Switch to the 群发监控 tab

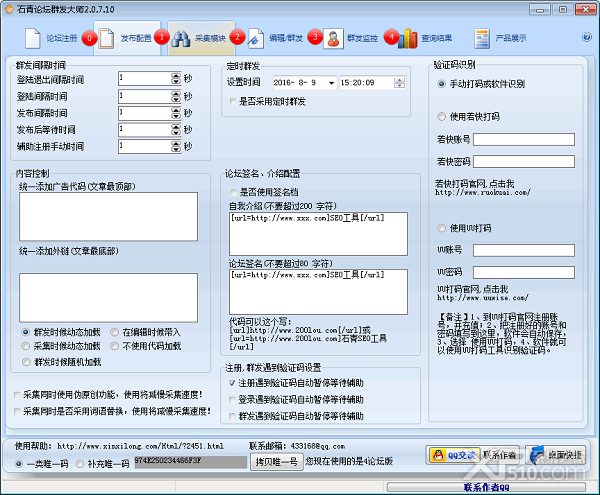click(362, 38)
